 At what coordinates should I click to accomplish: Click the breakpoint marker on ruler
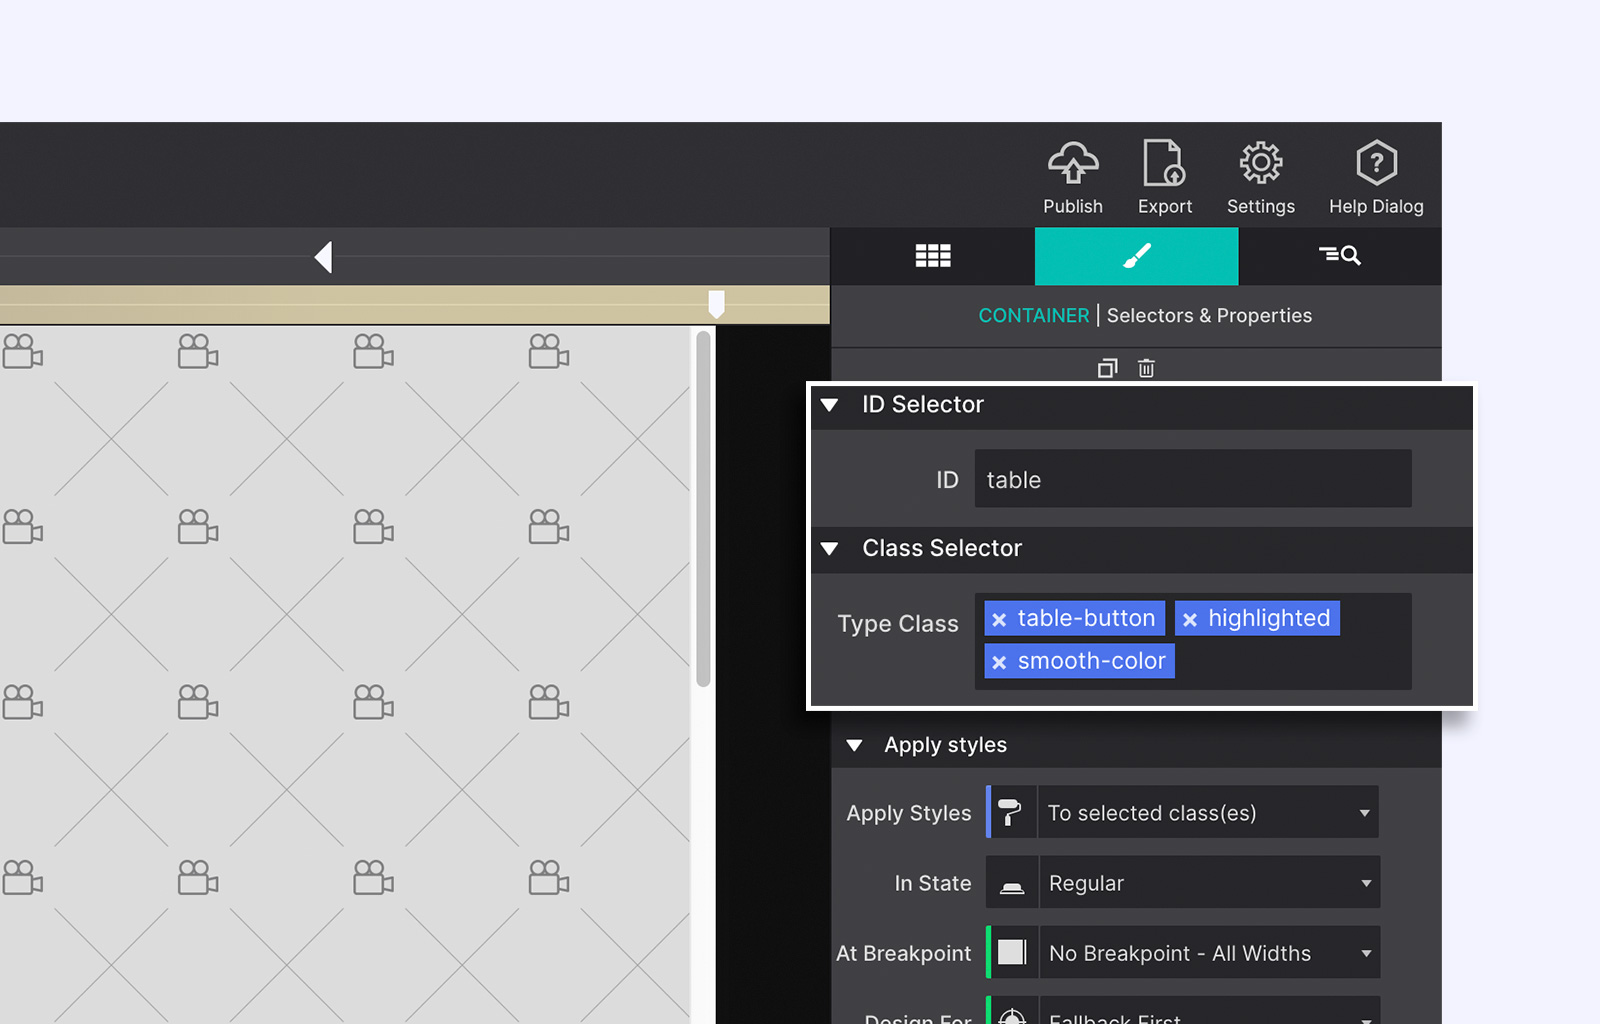[x=716, y=304]
